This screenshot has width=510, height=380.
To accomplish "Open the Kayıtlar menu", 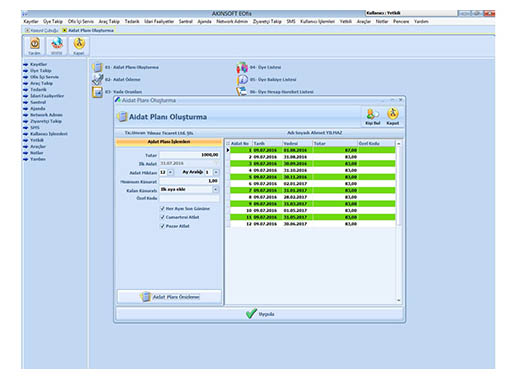I will 31,22.
